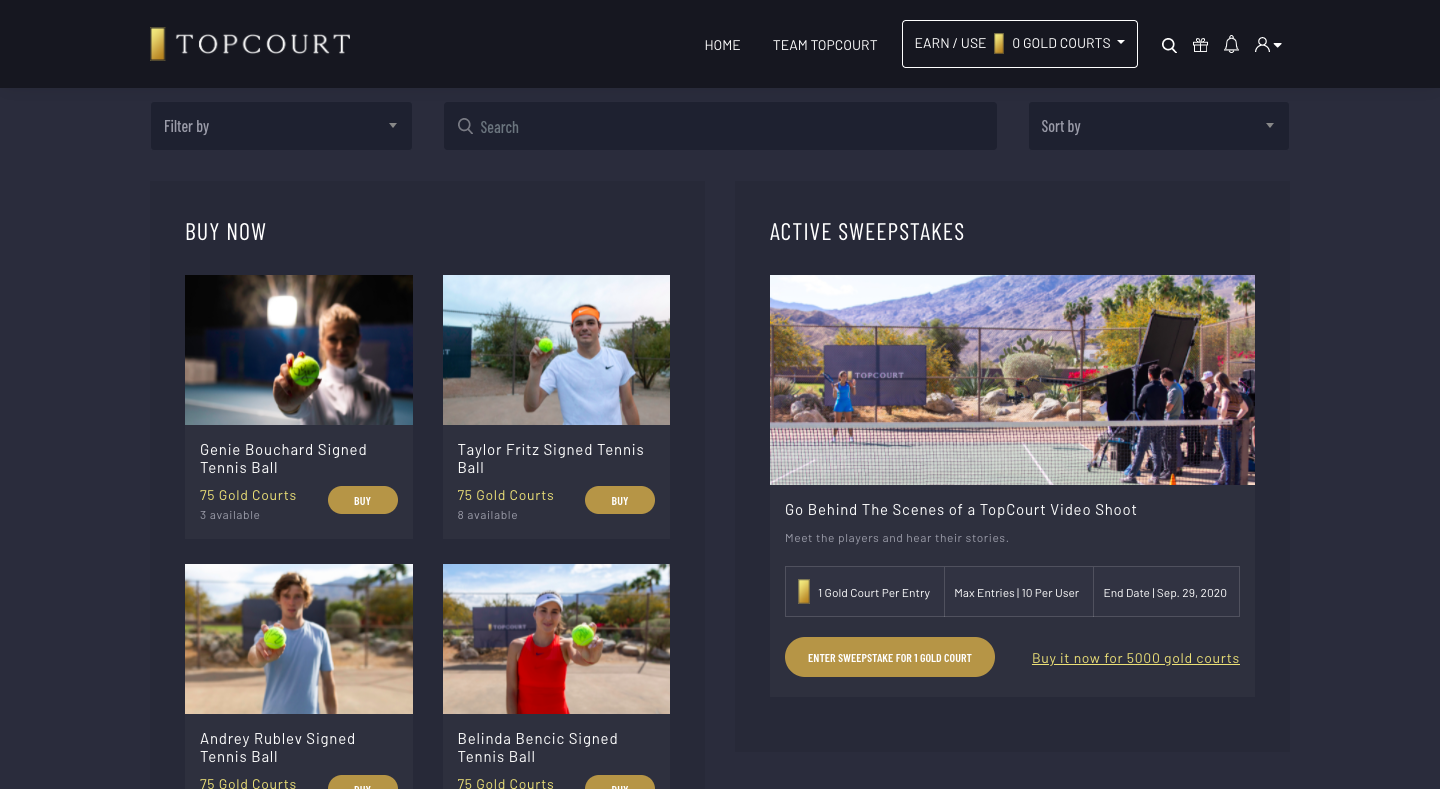The image size is (1440, 789).
Task: Open the Andrey Rublev product photo
Action: click(299, 639)
